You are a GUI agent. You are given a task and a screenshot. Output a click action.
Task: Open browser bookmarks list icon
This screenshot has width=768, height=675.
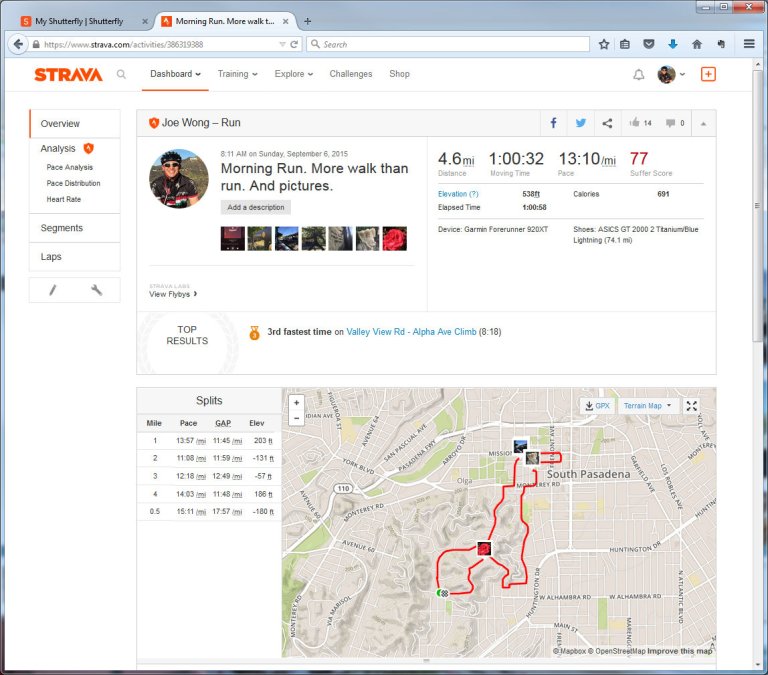click(624, 44)
